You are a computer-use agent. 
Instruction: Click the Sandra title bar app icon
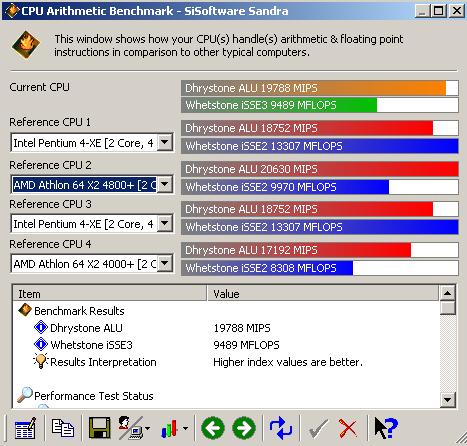(x=12, y=11)
